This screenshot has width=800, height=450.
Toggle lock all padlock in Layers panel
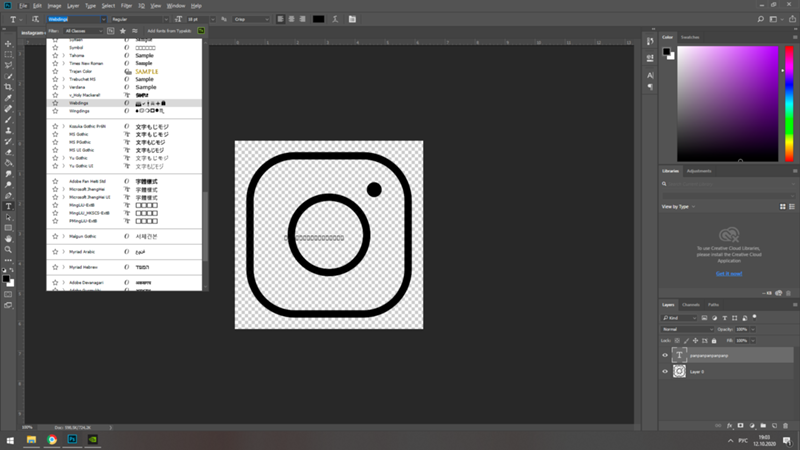pyautogui.click(x=714, y=341)
